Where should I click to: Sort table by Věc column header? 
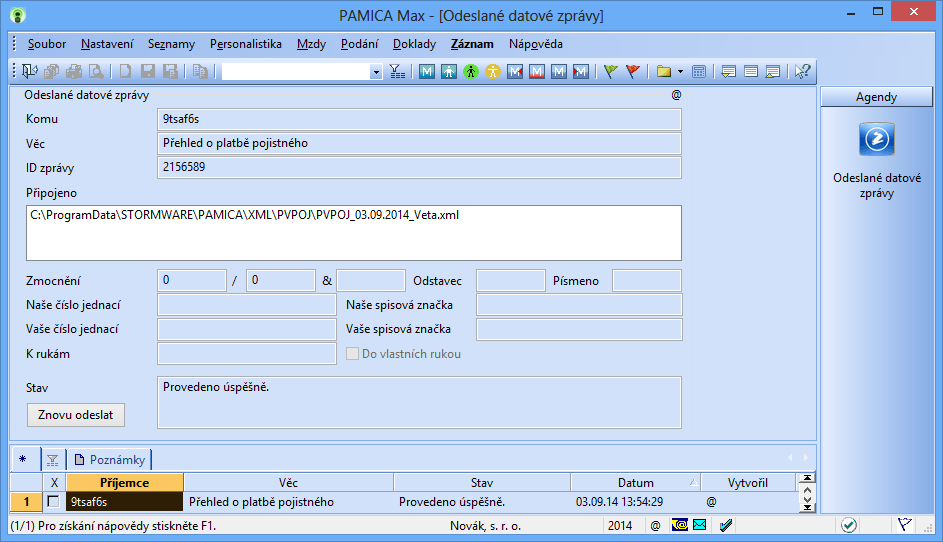point(288,482)
